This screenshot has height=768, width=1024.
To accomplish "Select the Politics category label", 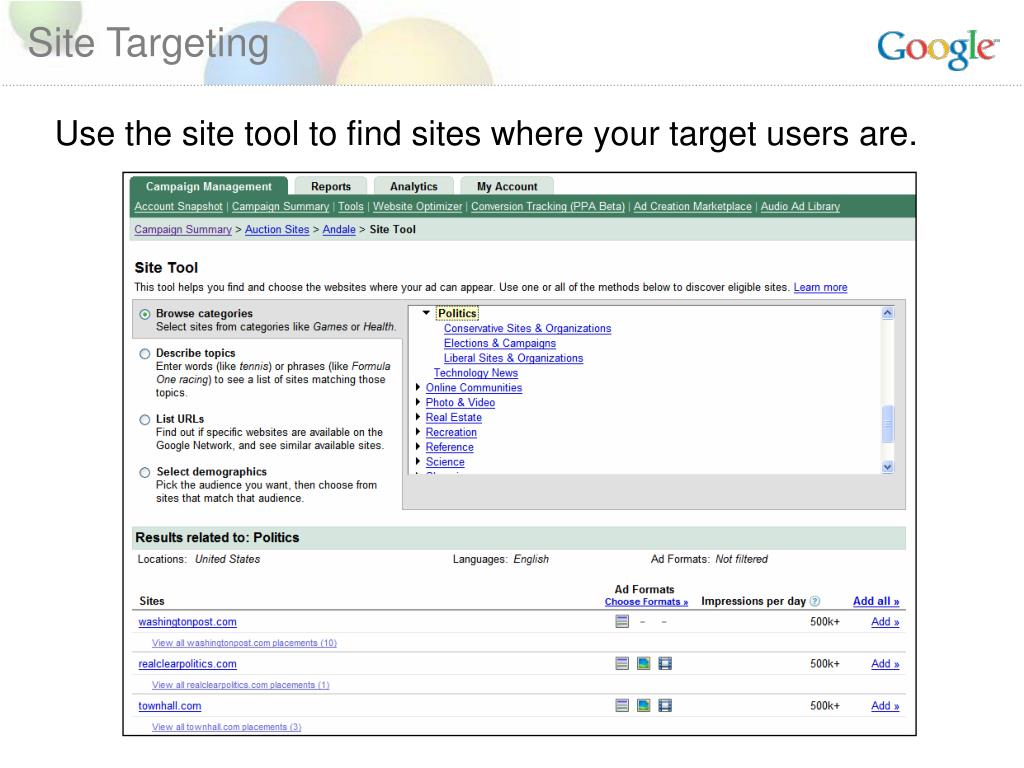I will click(x=457, y=313).
